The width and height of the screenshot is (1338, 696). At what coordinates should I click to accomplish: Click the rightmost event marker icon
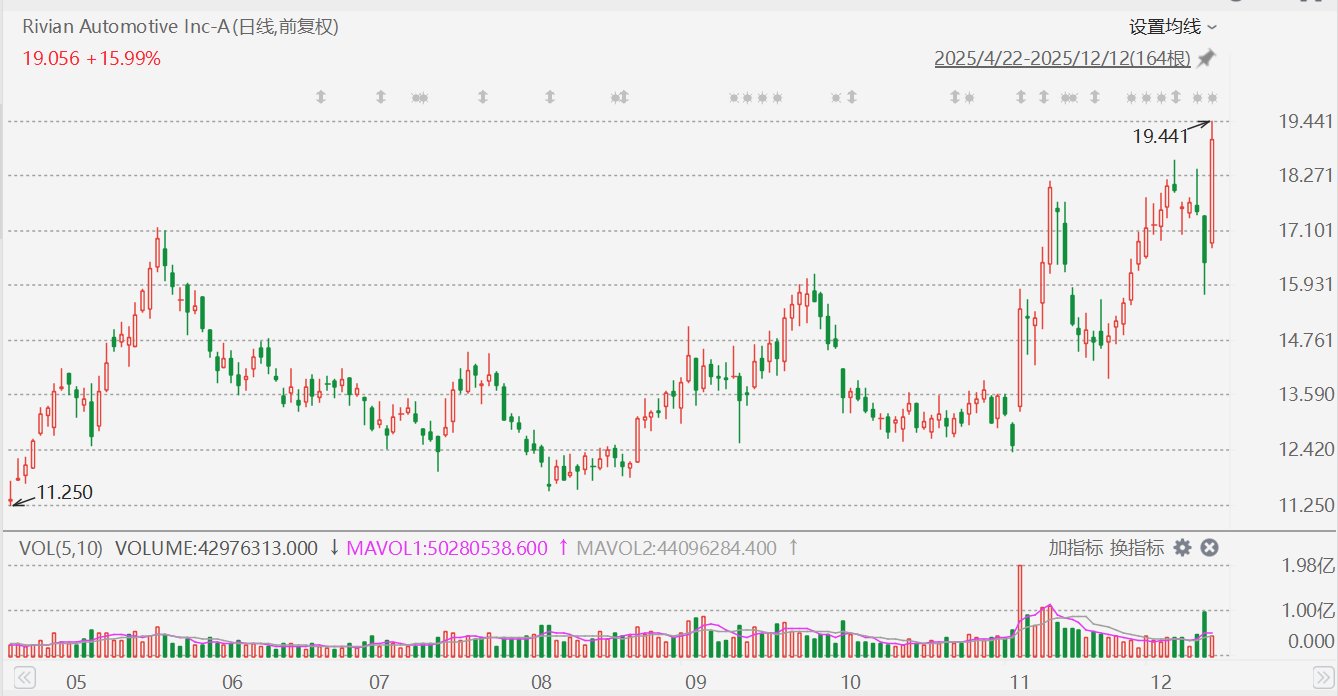pos(1212,97)
